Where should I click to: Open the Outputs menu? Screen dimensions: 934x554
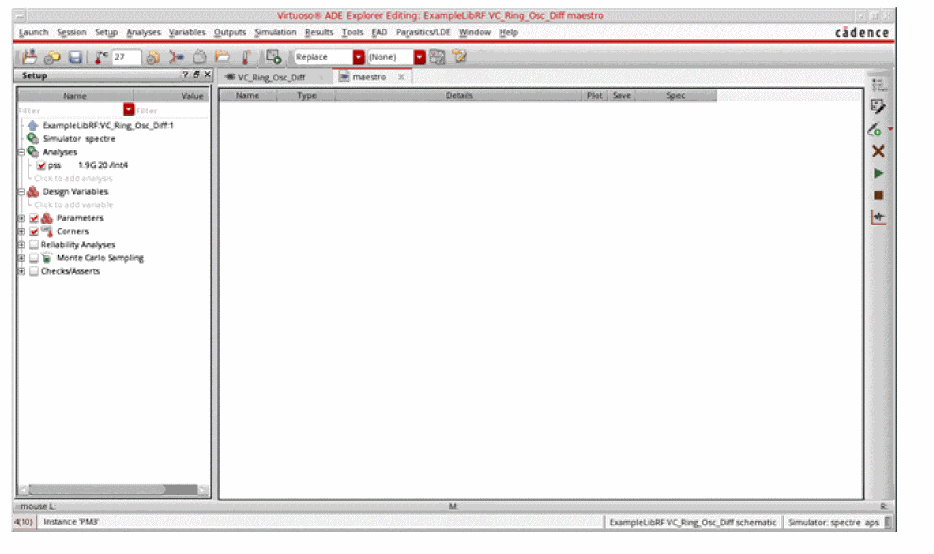coord(230,32)
